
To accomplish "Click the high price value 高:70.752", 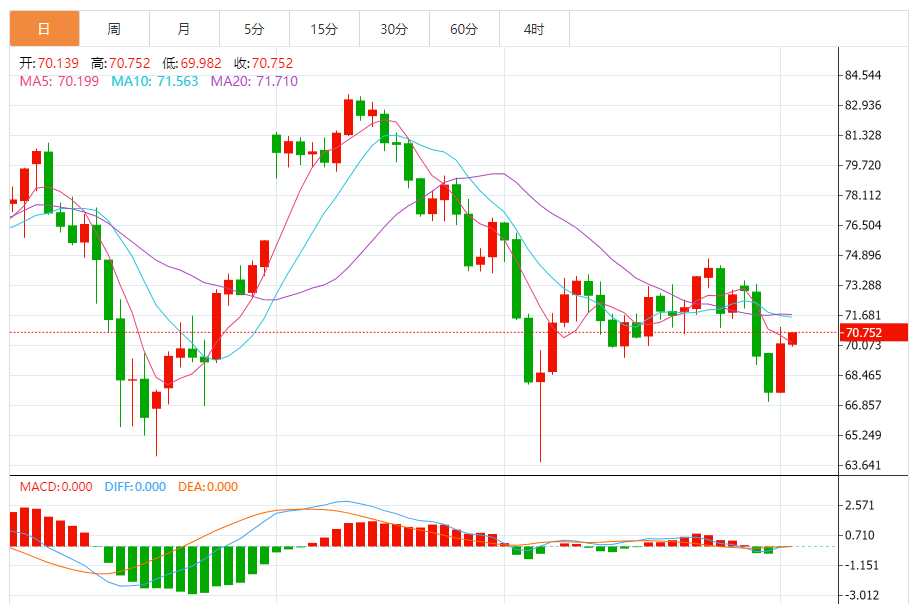I will 121,63.
